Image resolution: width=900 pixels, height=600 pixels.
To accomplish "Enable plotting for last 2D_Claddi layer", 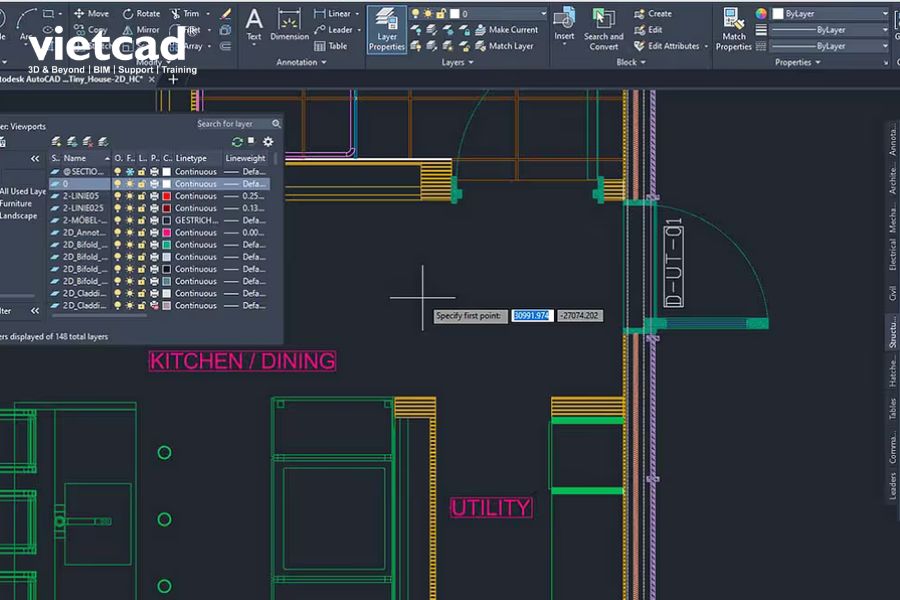I will pyautogui.click(x=154, y=305).
